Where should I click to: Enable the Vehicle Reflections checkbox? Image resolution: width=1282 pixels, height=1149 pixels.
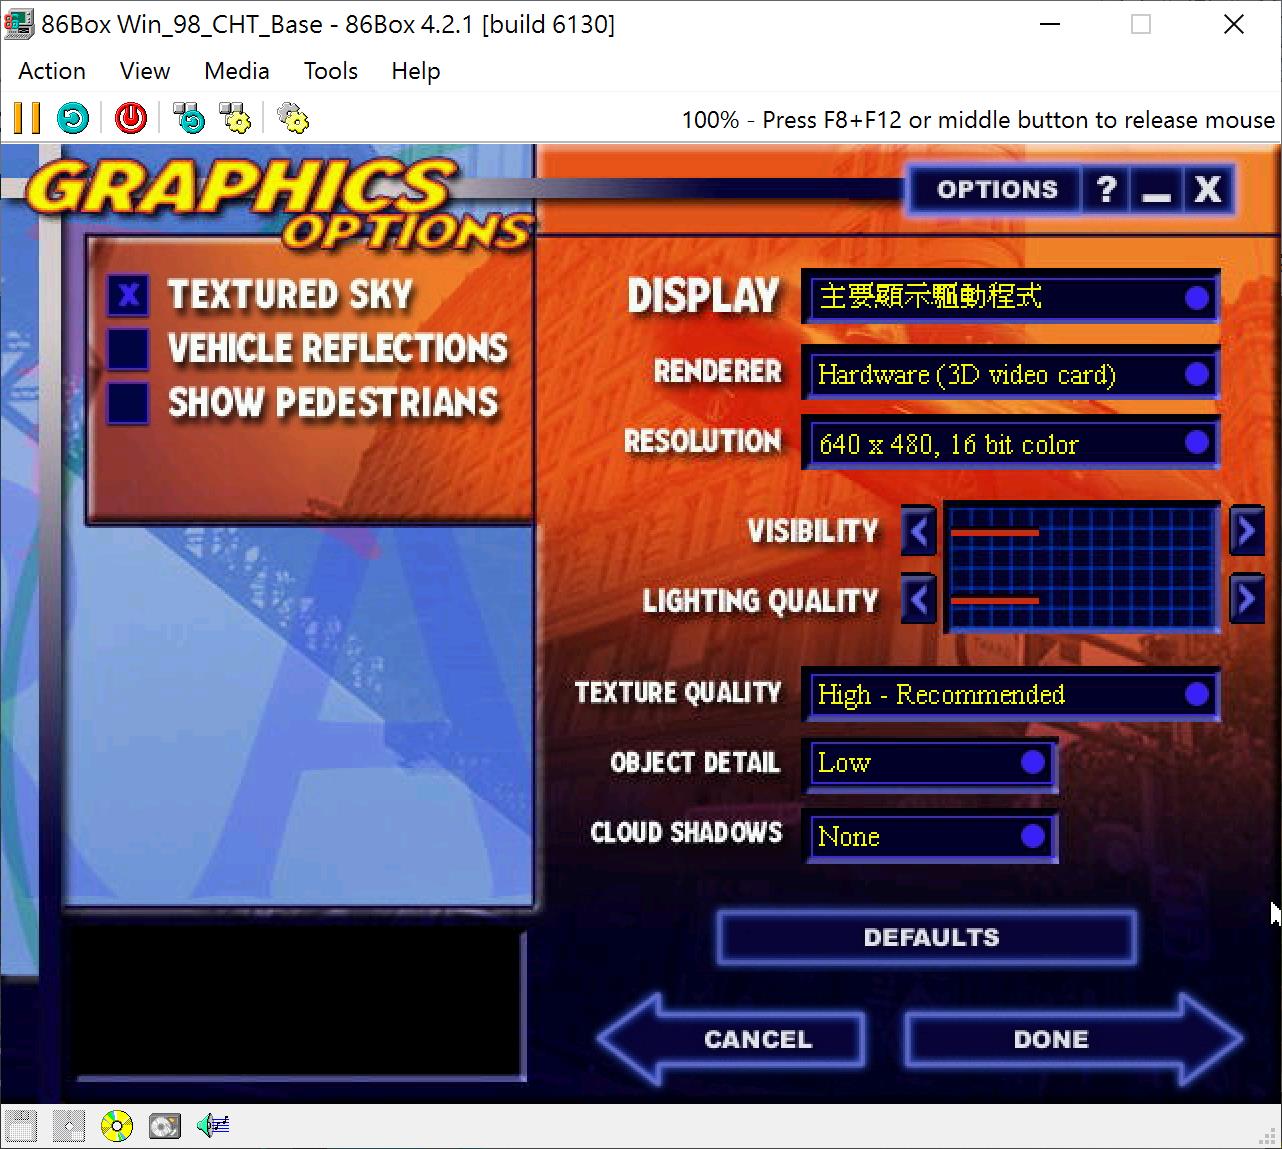coord(128,349)
